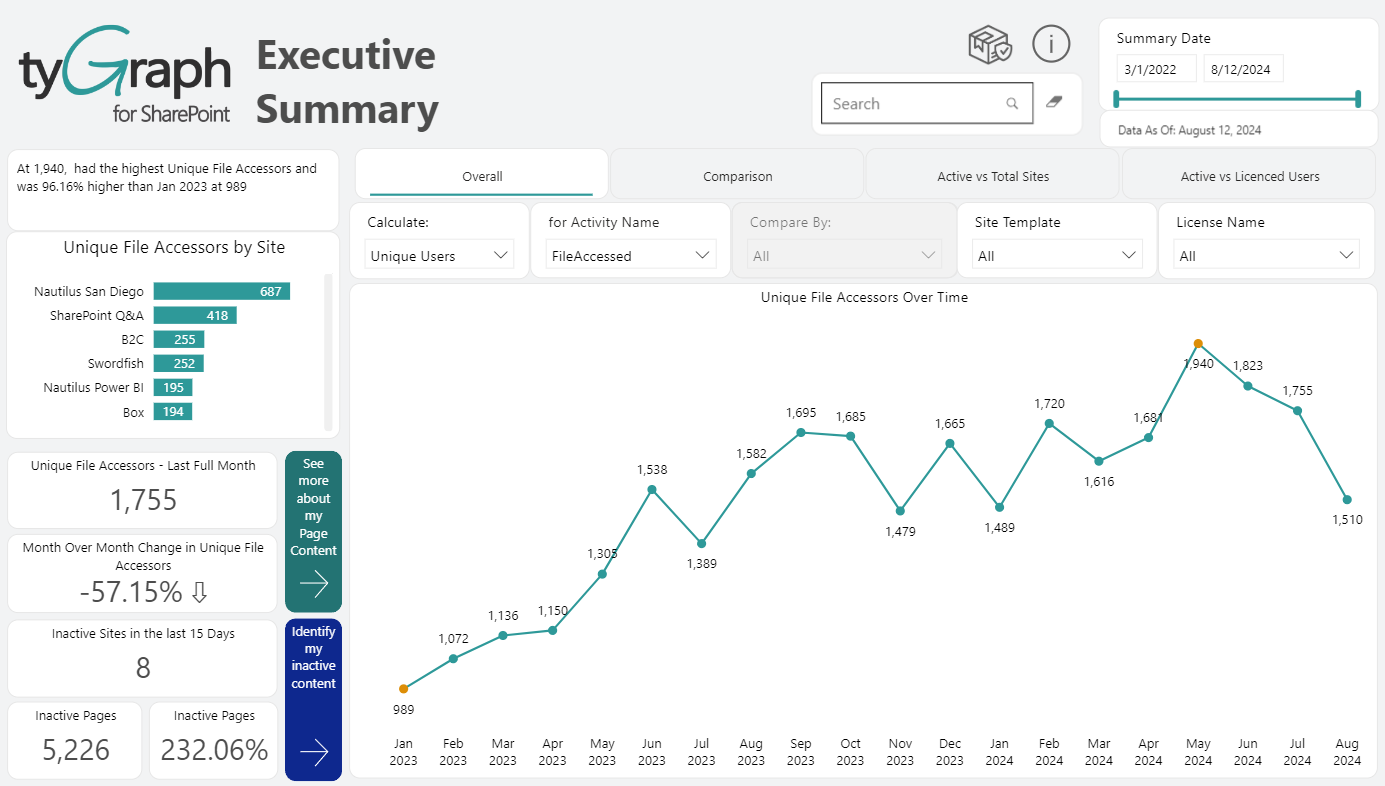Click the May 2024 peak data point

tap(1198, 343)
